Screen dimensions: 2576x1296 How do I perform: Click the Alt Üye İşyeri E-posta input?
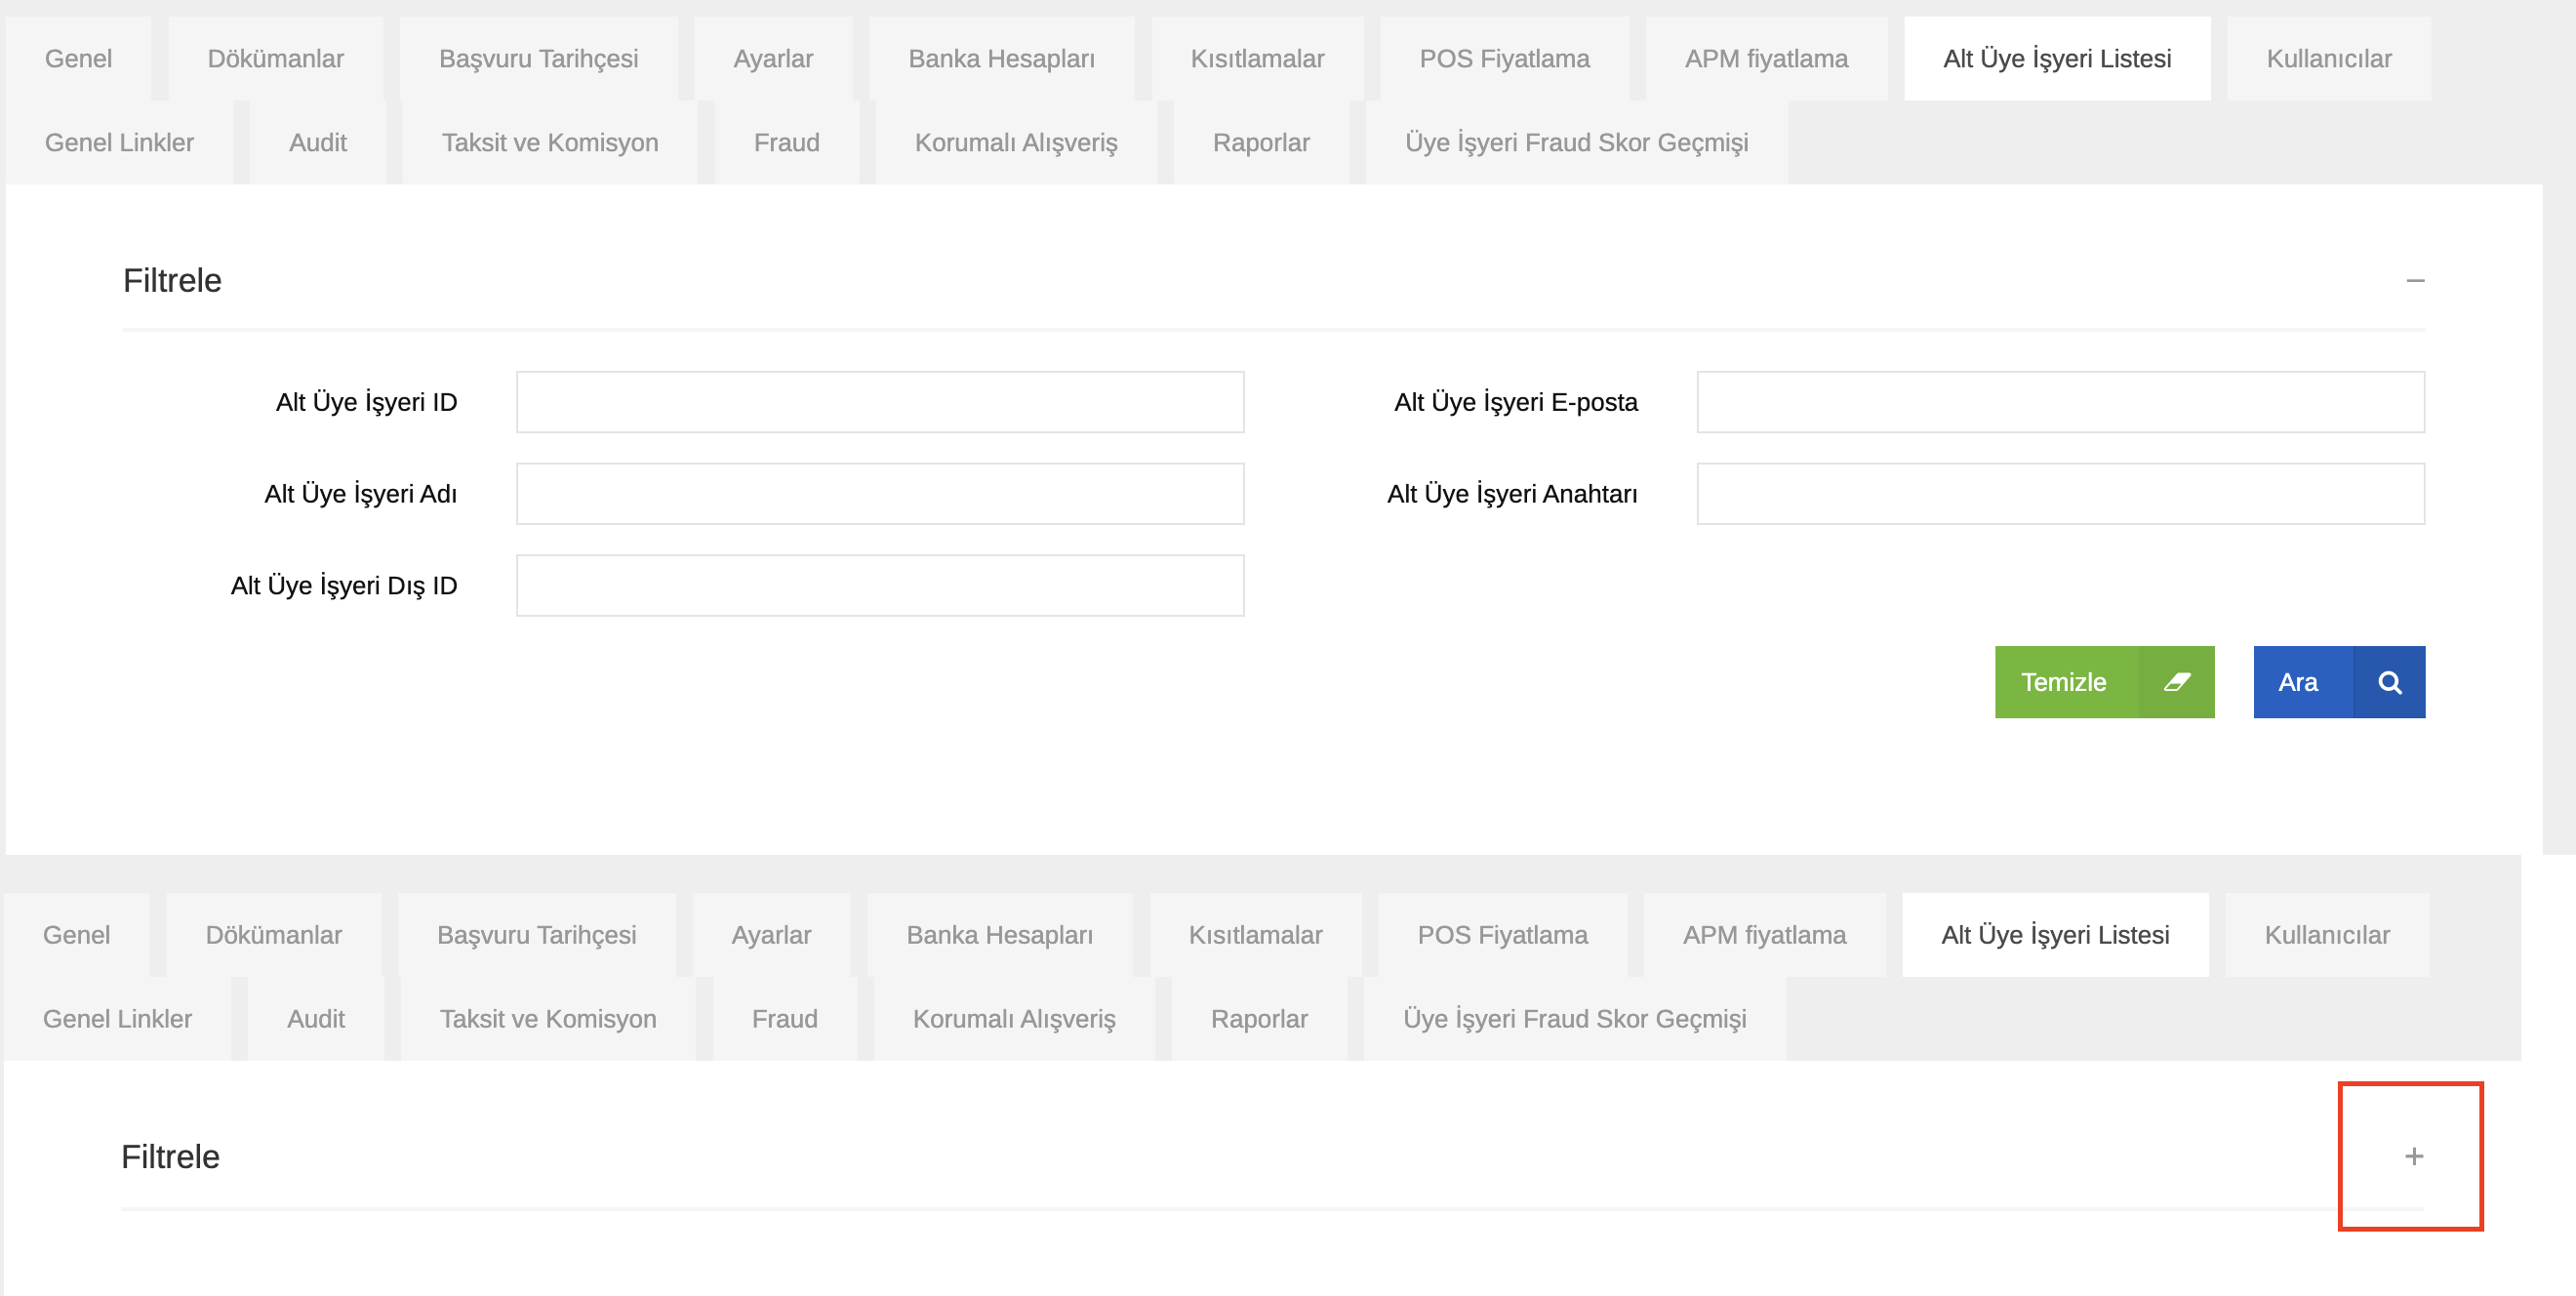tap(2059, 402)
